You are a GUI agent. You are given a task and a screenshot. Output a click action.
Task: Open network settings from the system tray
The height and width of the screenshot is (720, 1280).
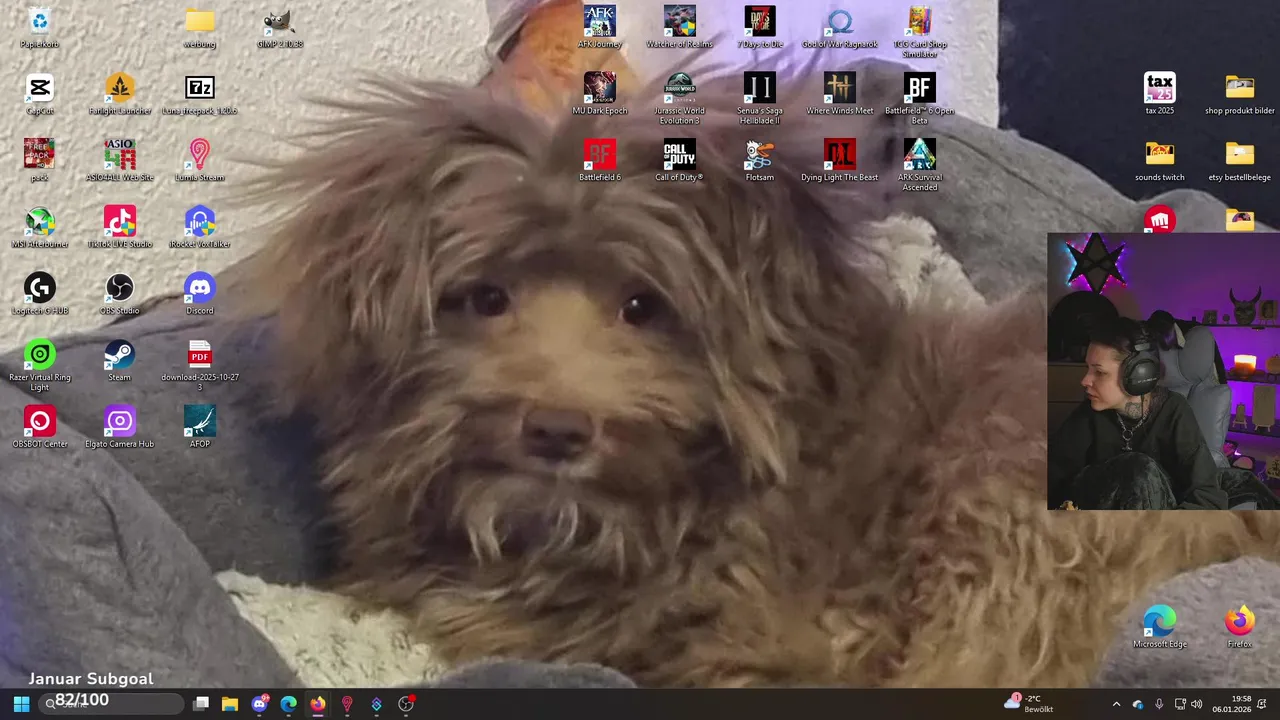(x=1180, y=704)
